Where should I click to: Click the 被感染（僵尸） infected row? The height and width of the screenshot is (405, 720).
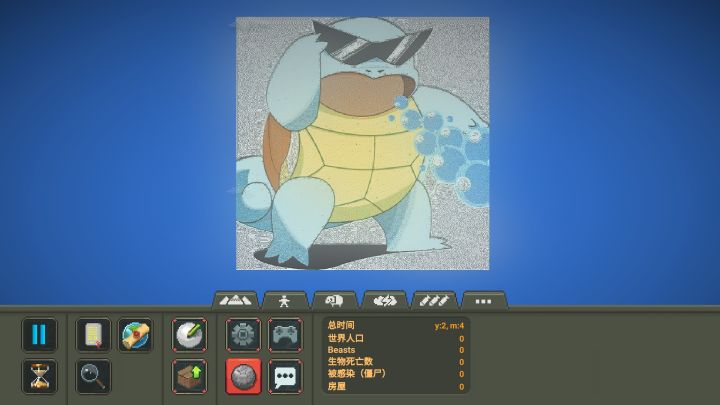pos(396,374)
